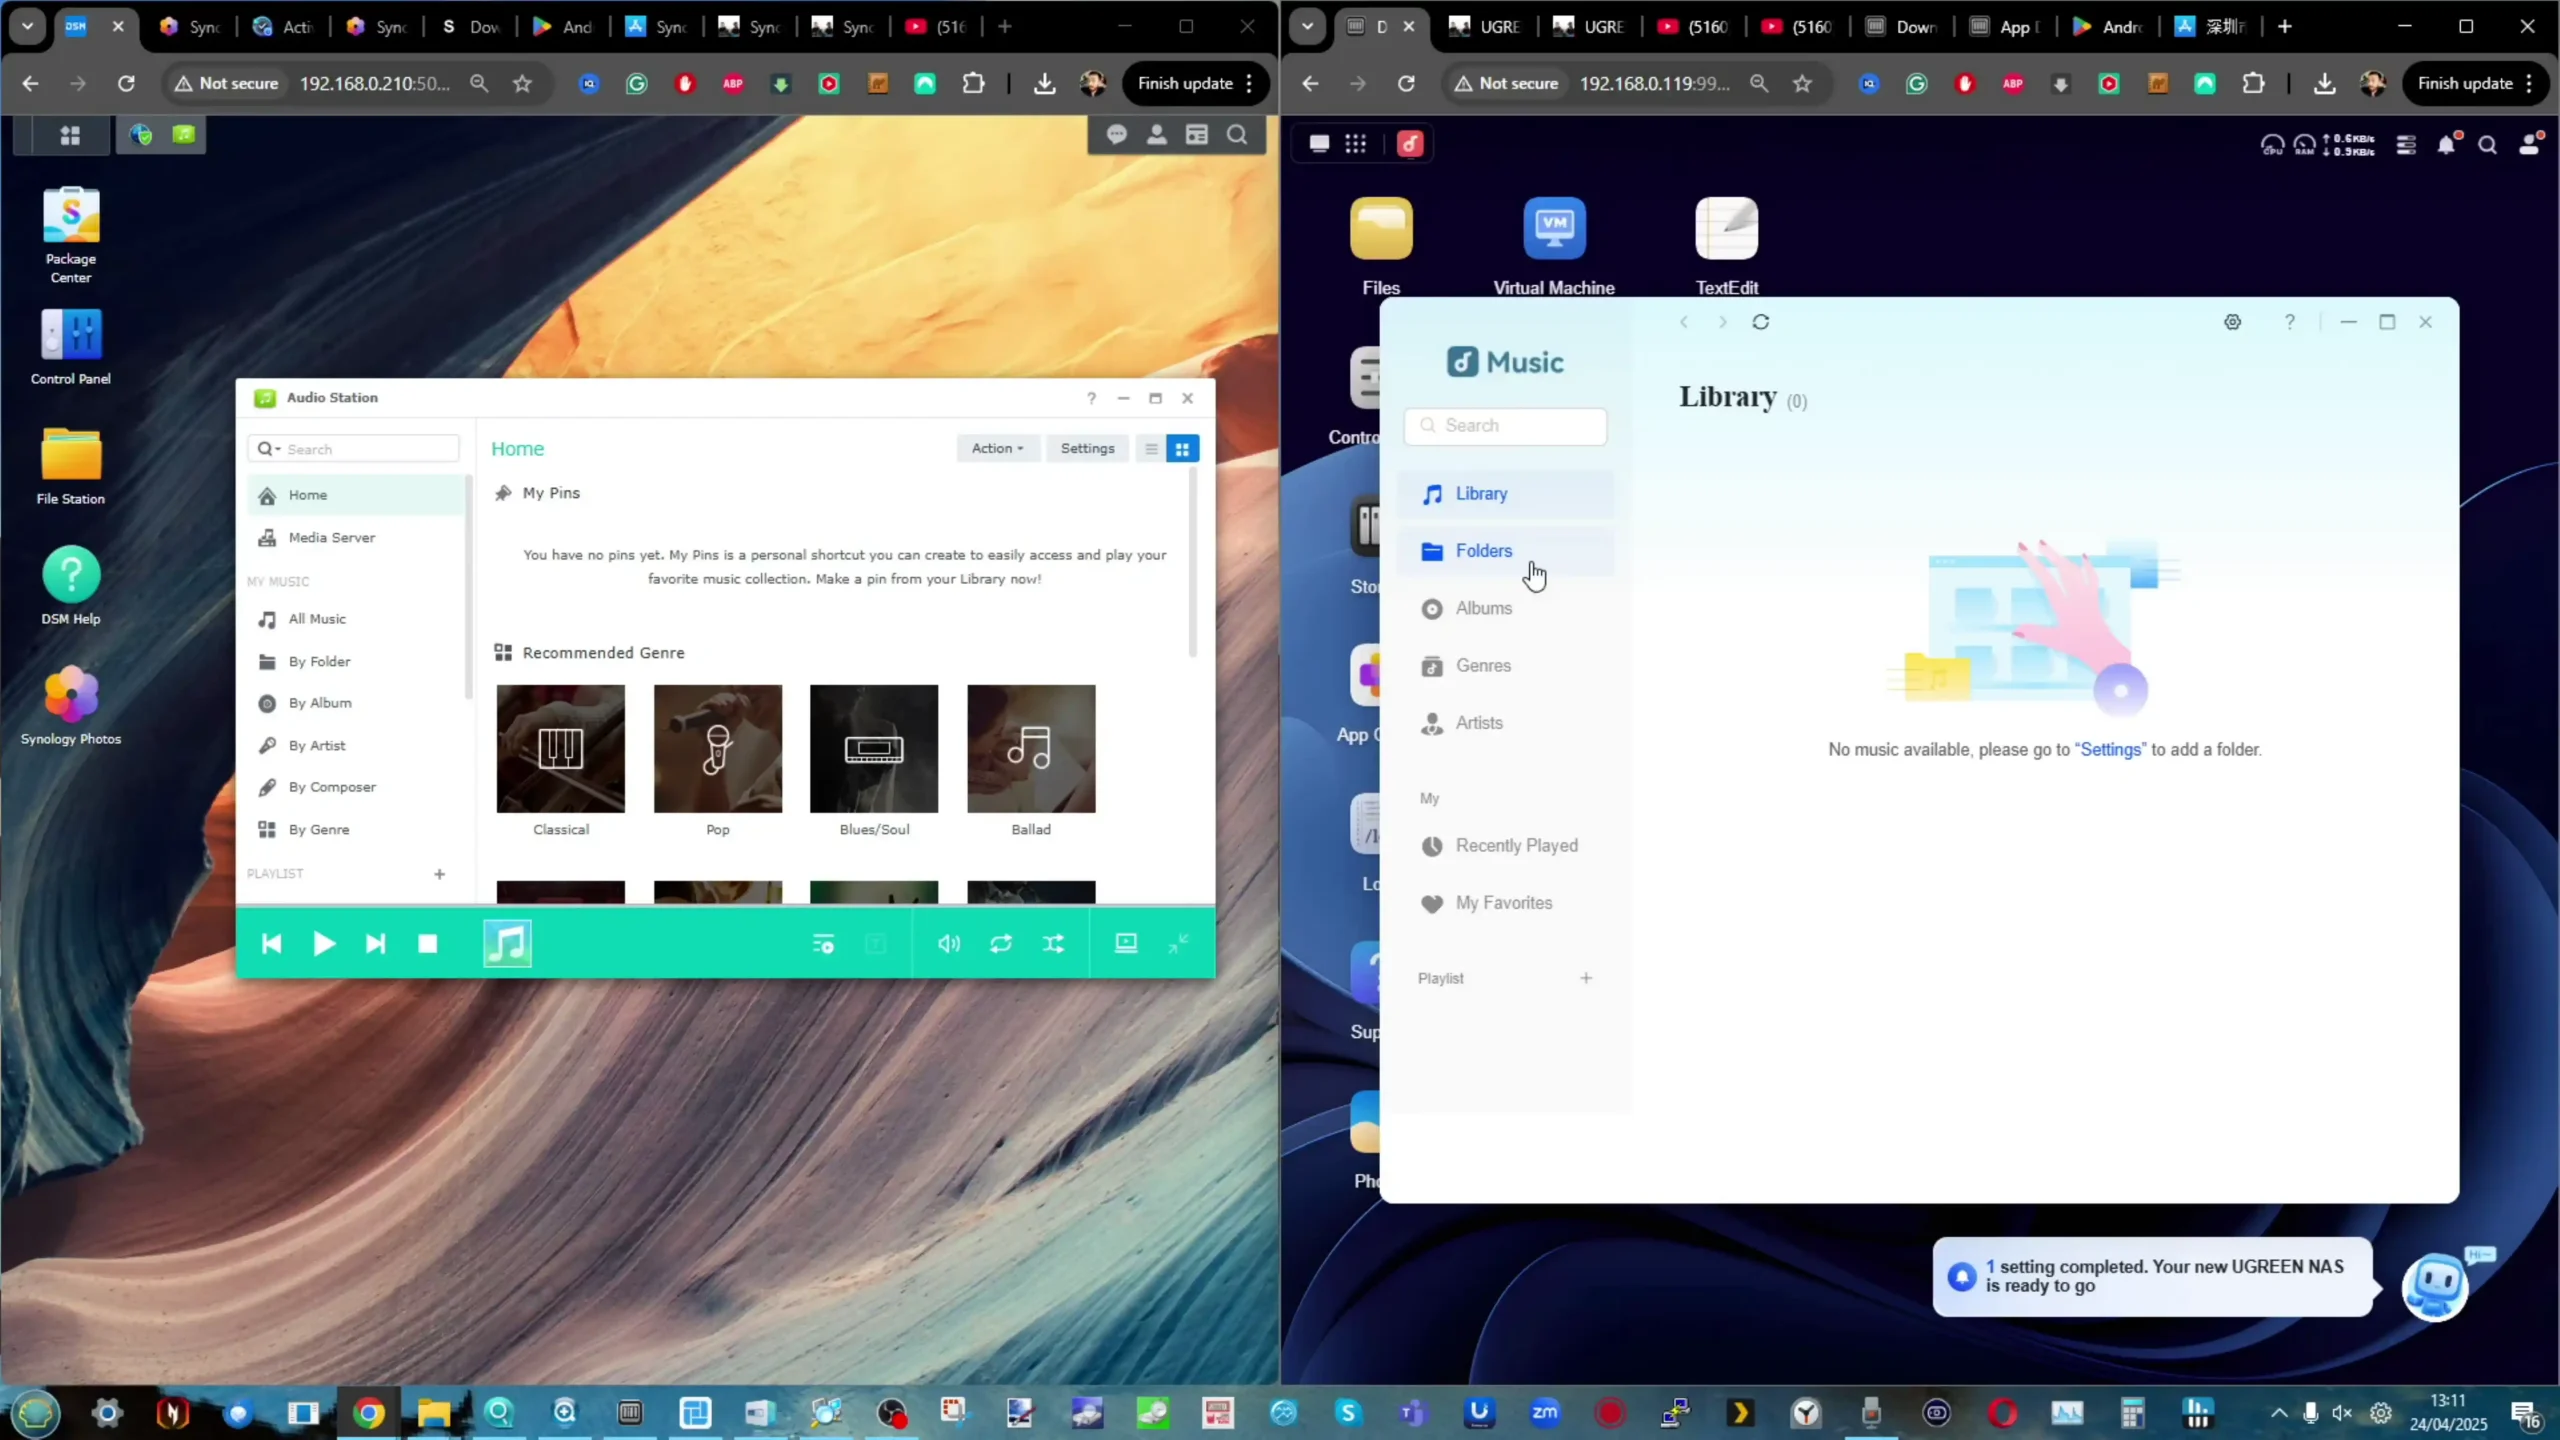Toggle shuffle mode in Audio Station

point(1054,944)
